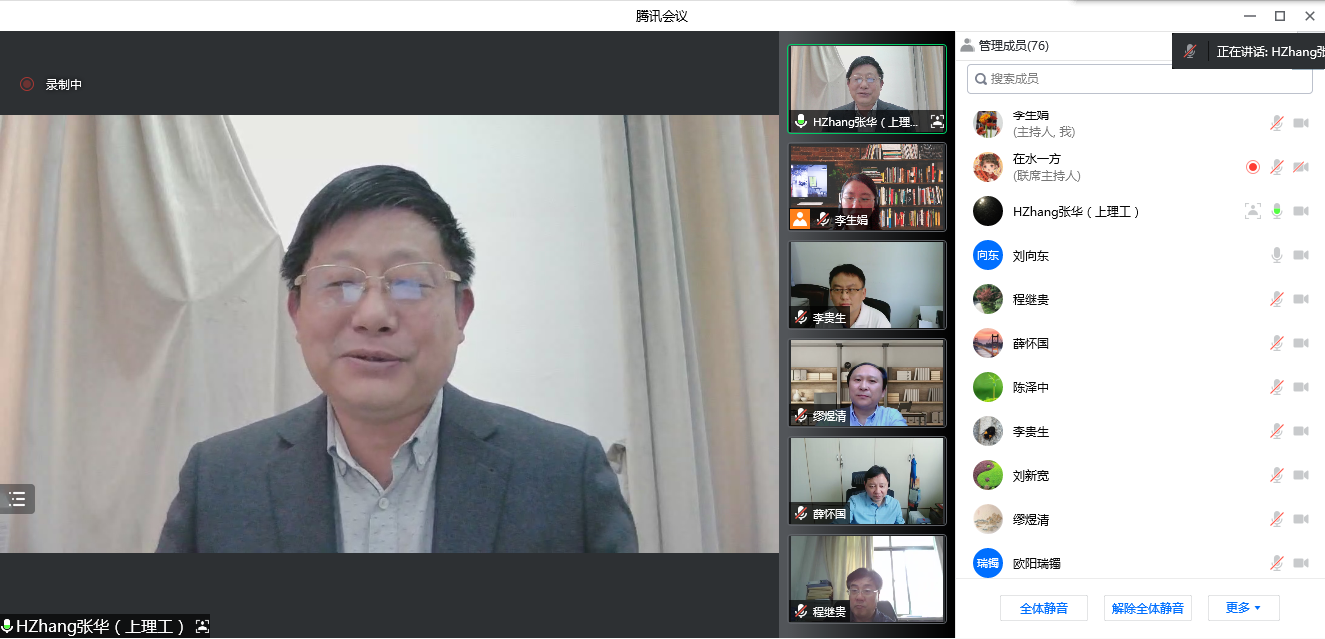Viewport: 1325px width, 639px height.
Task: Click the orange host badge on 李生娟's thumbnail
Action: (x=800, y=219)
